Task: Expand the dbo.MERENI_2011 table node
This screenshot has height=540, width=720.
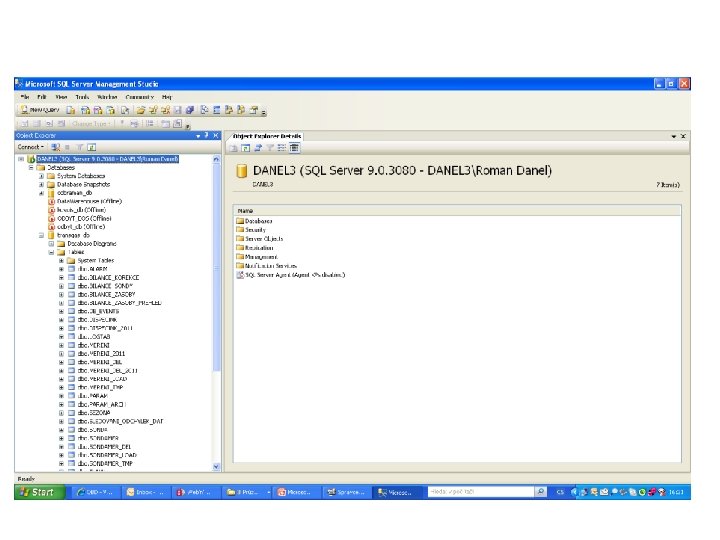Action: click(x=62, y=354)
